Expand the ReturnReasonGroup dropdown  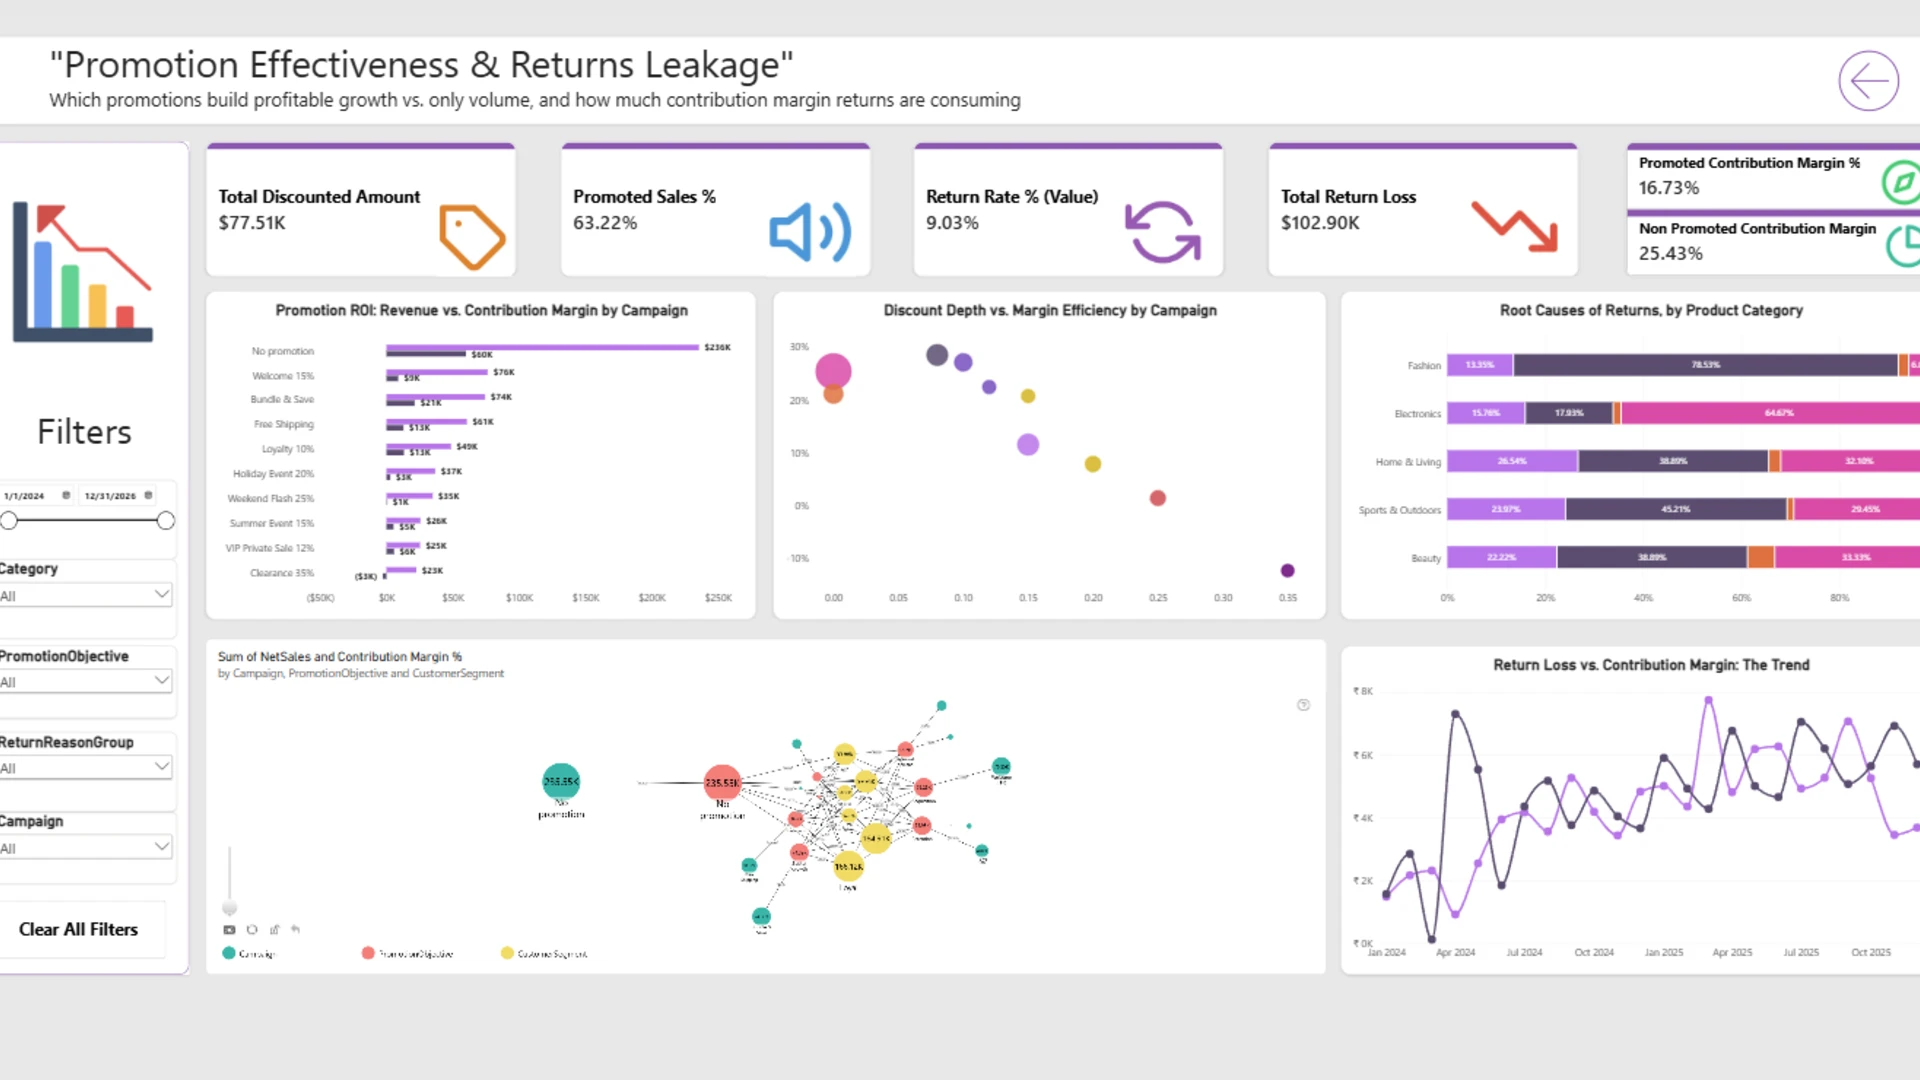coord(86,767)
